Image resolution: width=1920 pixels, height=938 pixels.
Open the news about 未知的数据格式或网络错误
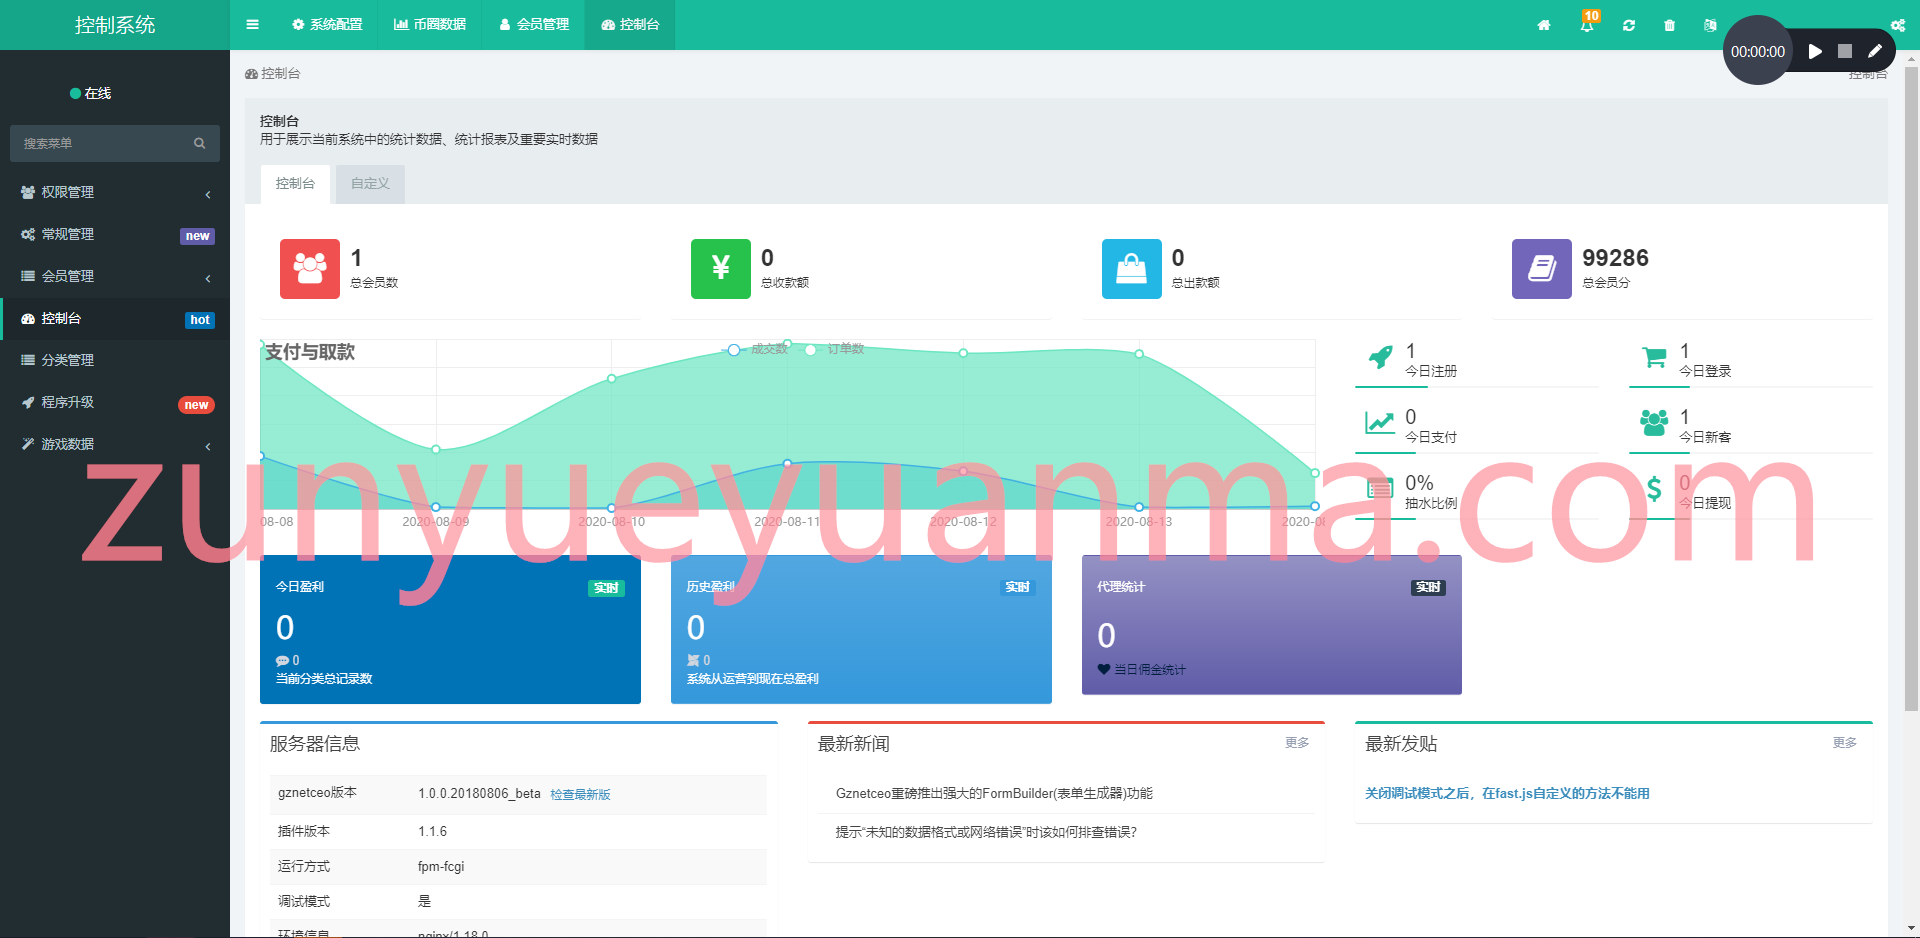(x=986, y=833)
